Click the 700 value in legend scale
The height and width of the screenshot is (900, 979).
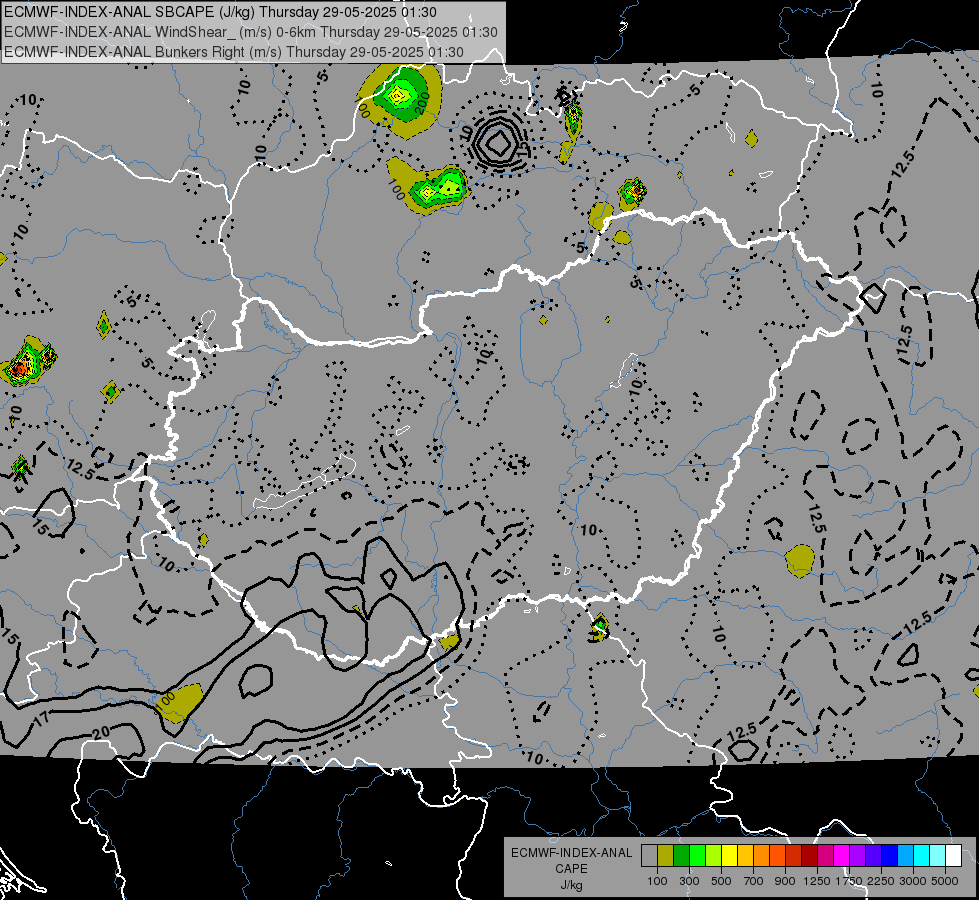pyautogui.click(x=754, y=881)
